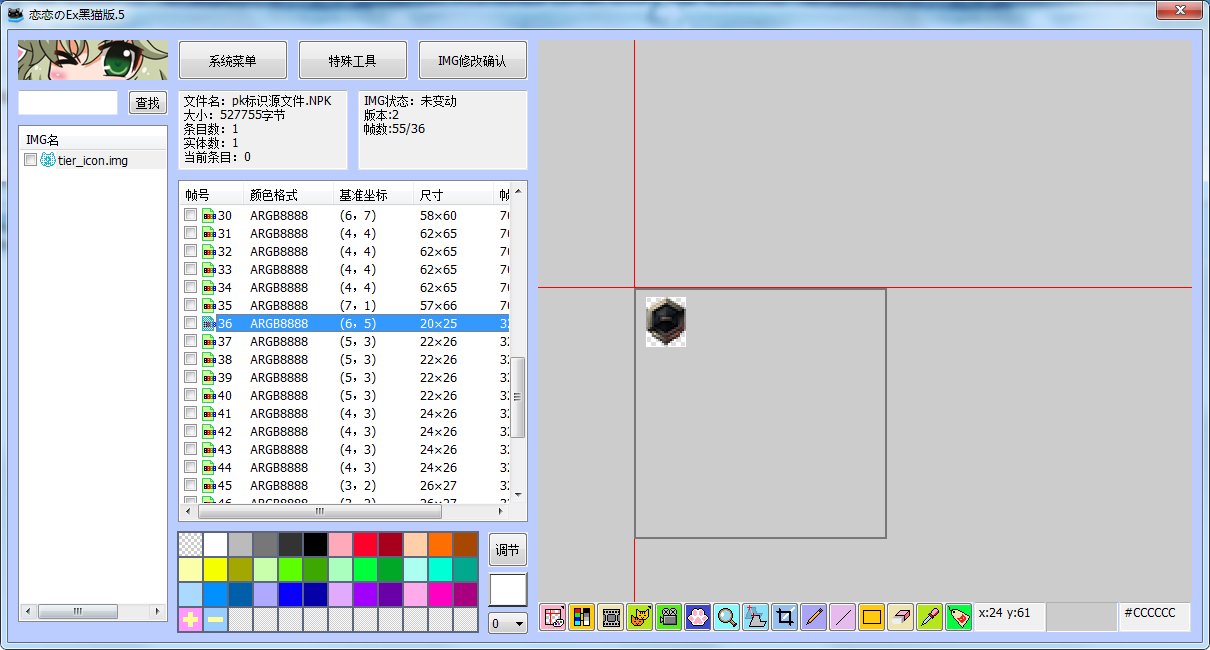This screenshot has width=1210, height=650.
Task: Click the 基准坐标 column header
Action: click(374, 195)
